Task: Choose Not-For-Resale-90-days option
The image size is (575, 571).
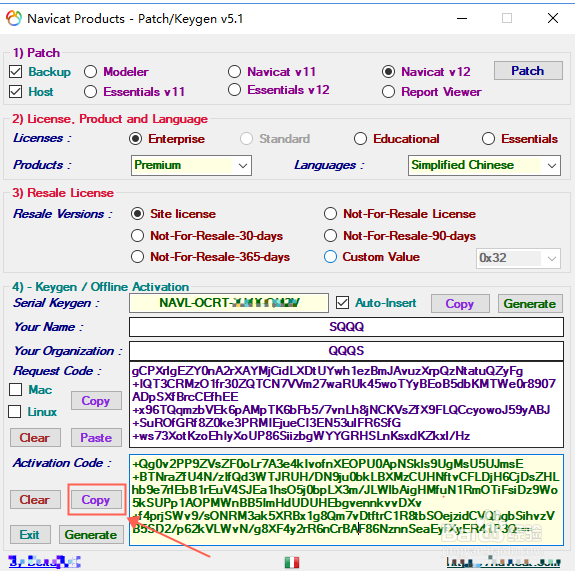Action: pyautogui.click(x=330, y=236)
